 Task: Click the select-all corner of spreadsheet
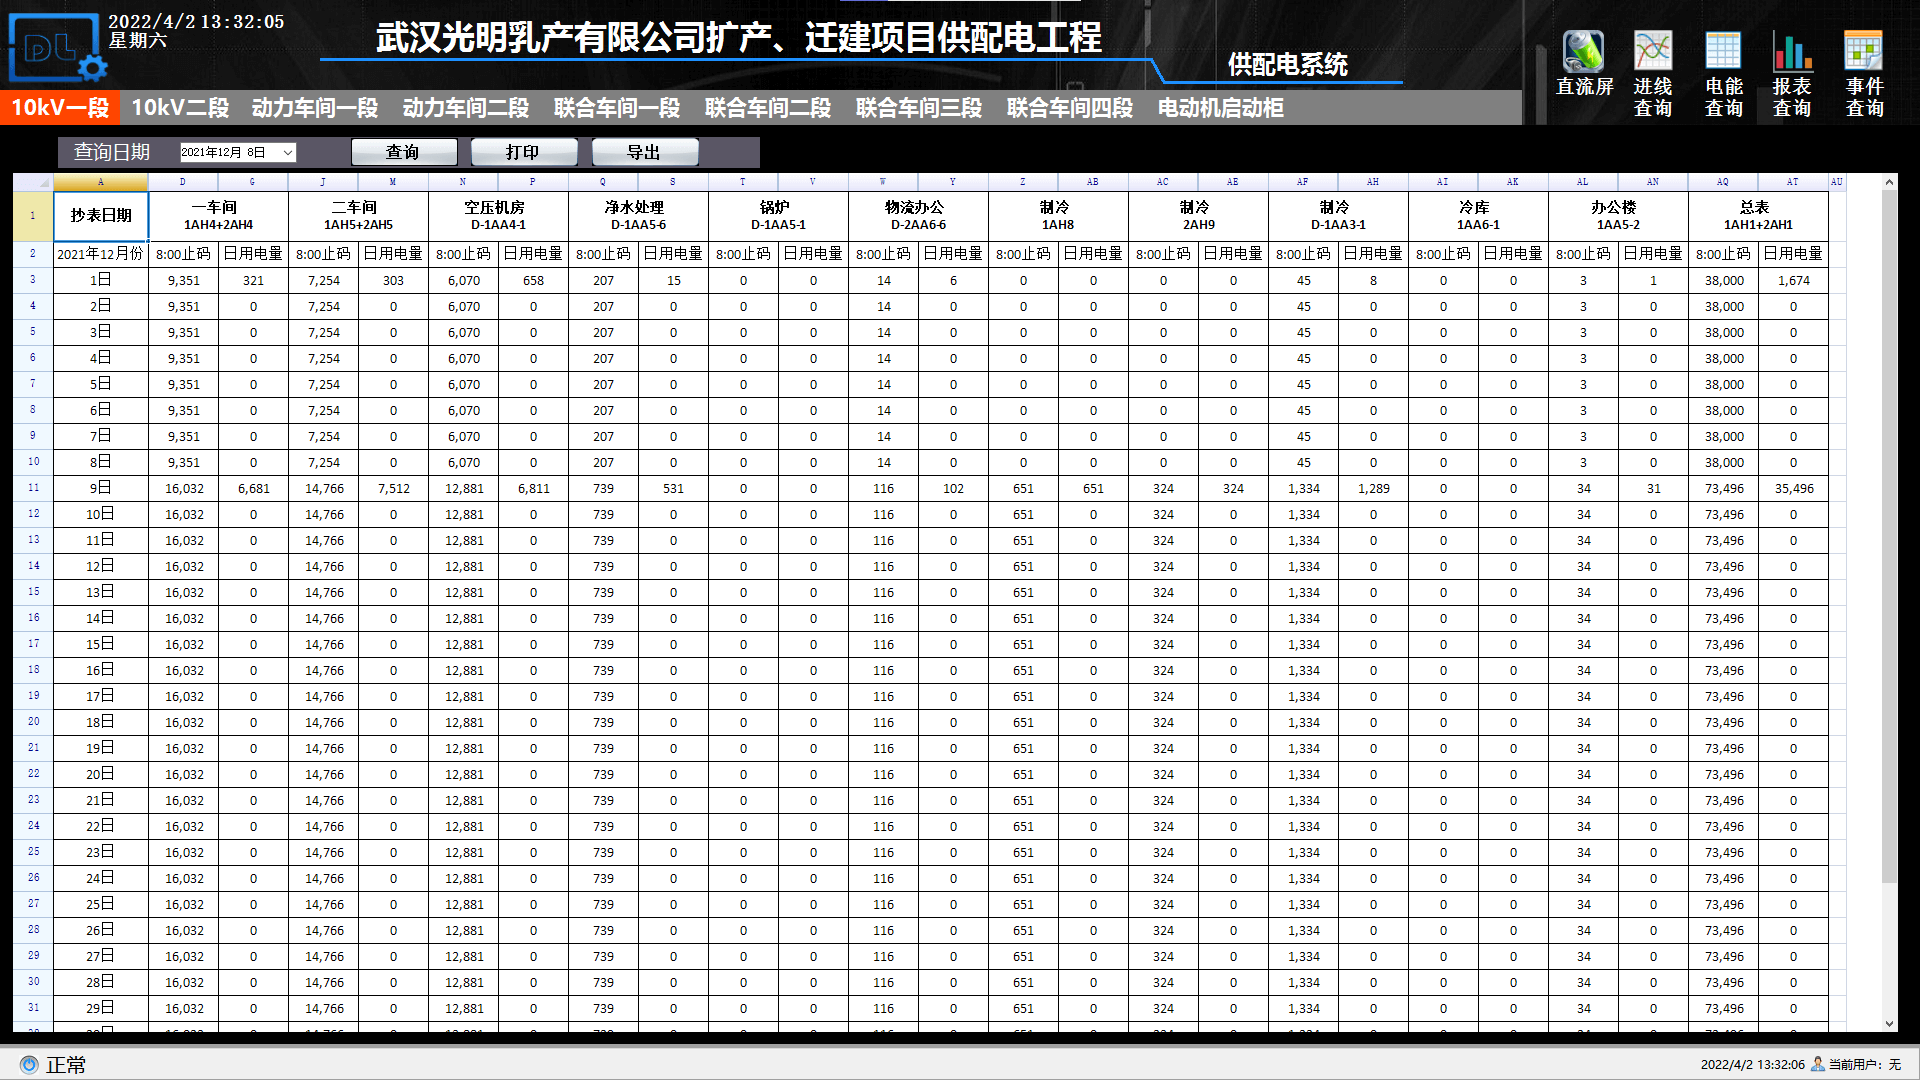click(x=33, y=182)
